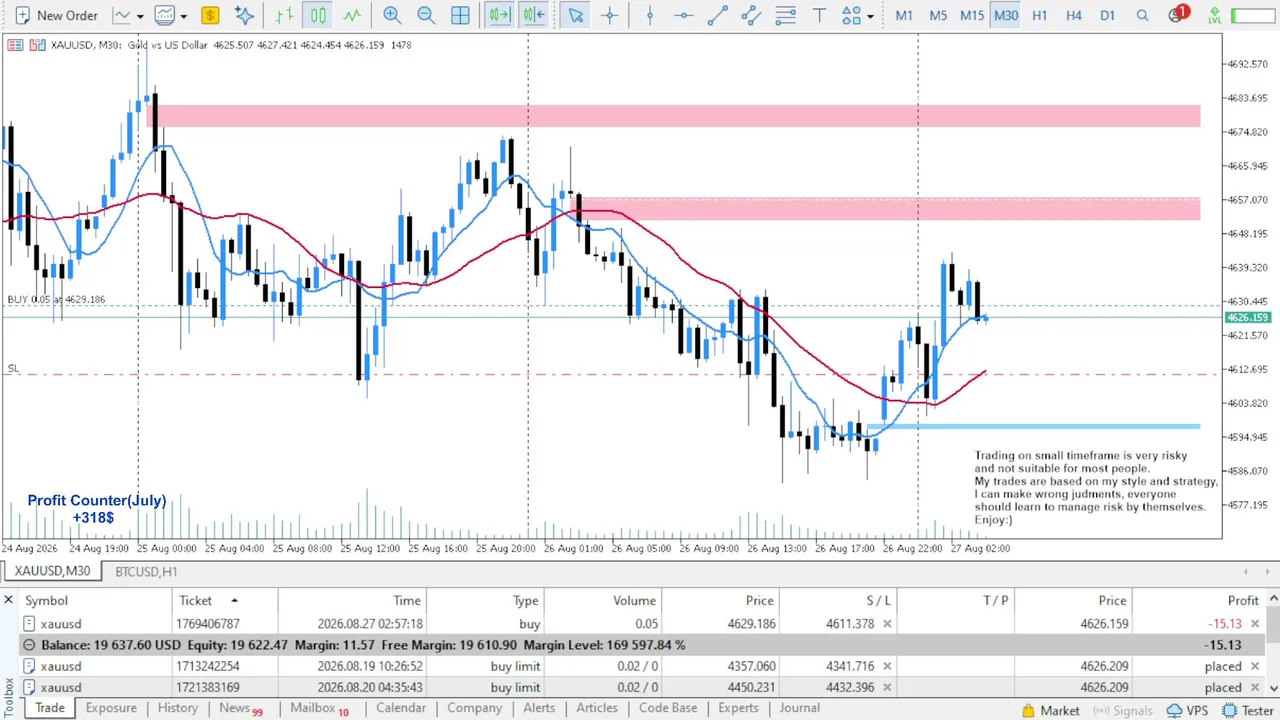This screenshot has height=720, width=1280.
Task: Switch to H4 timeframe
Action: pyautogui.click(x=1074, y=15)
